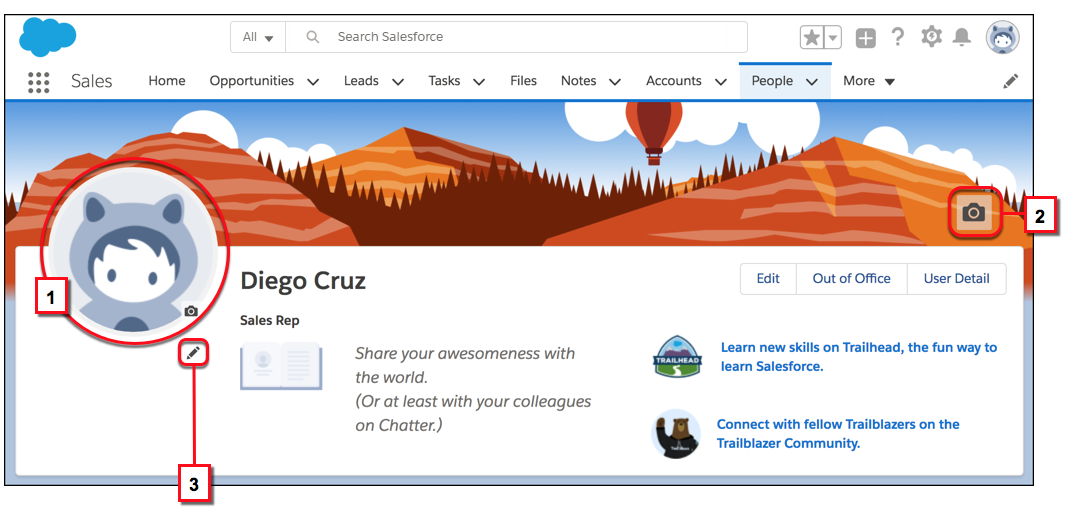Open the Tasks tab

tap(444, 81)
